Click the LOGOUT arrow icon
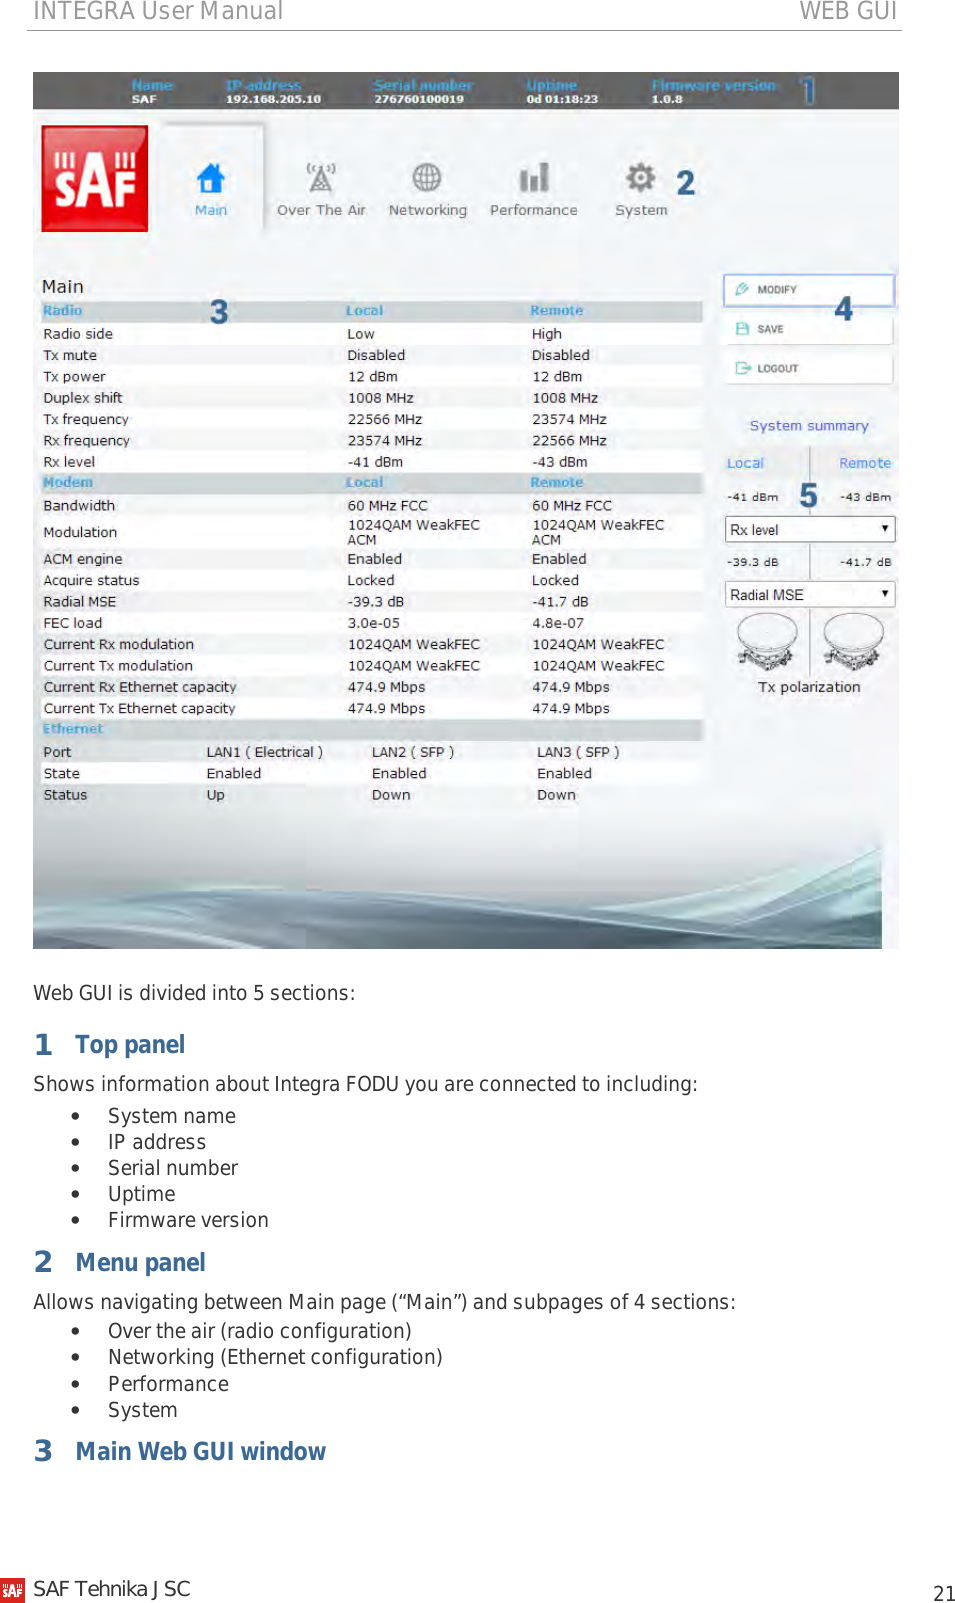 click(x=743, y=368)
